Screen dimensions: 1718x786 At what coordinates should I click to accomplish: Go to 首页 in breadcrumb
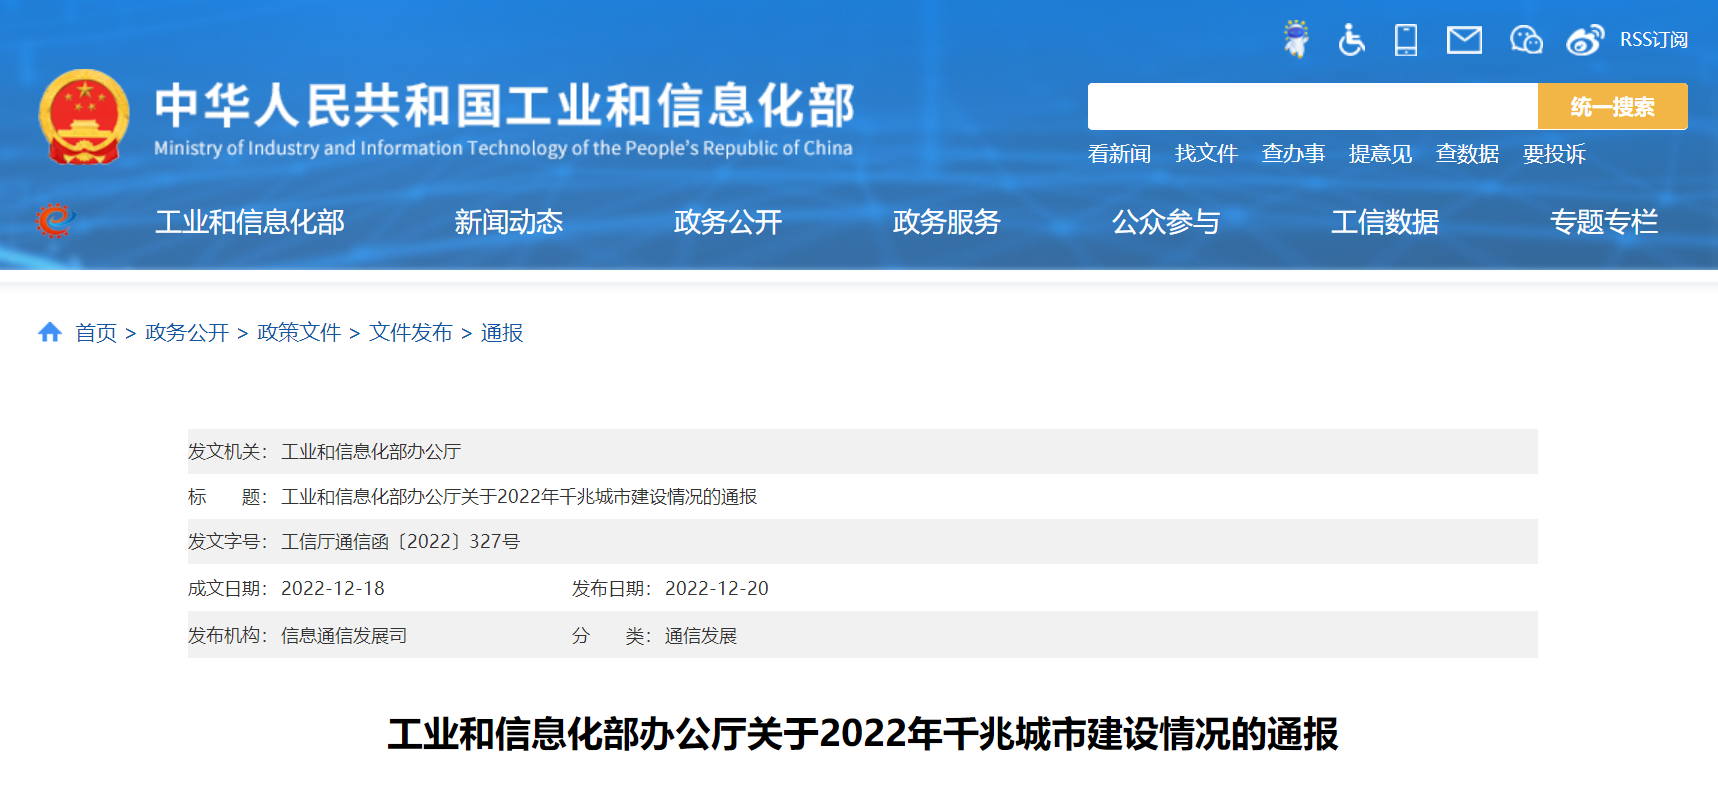(x=96, y=333)
